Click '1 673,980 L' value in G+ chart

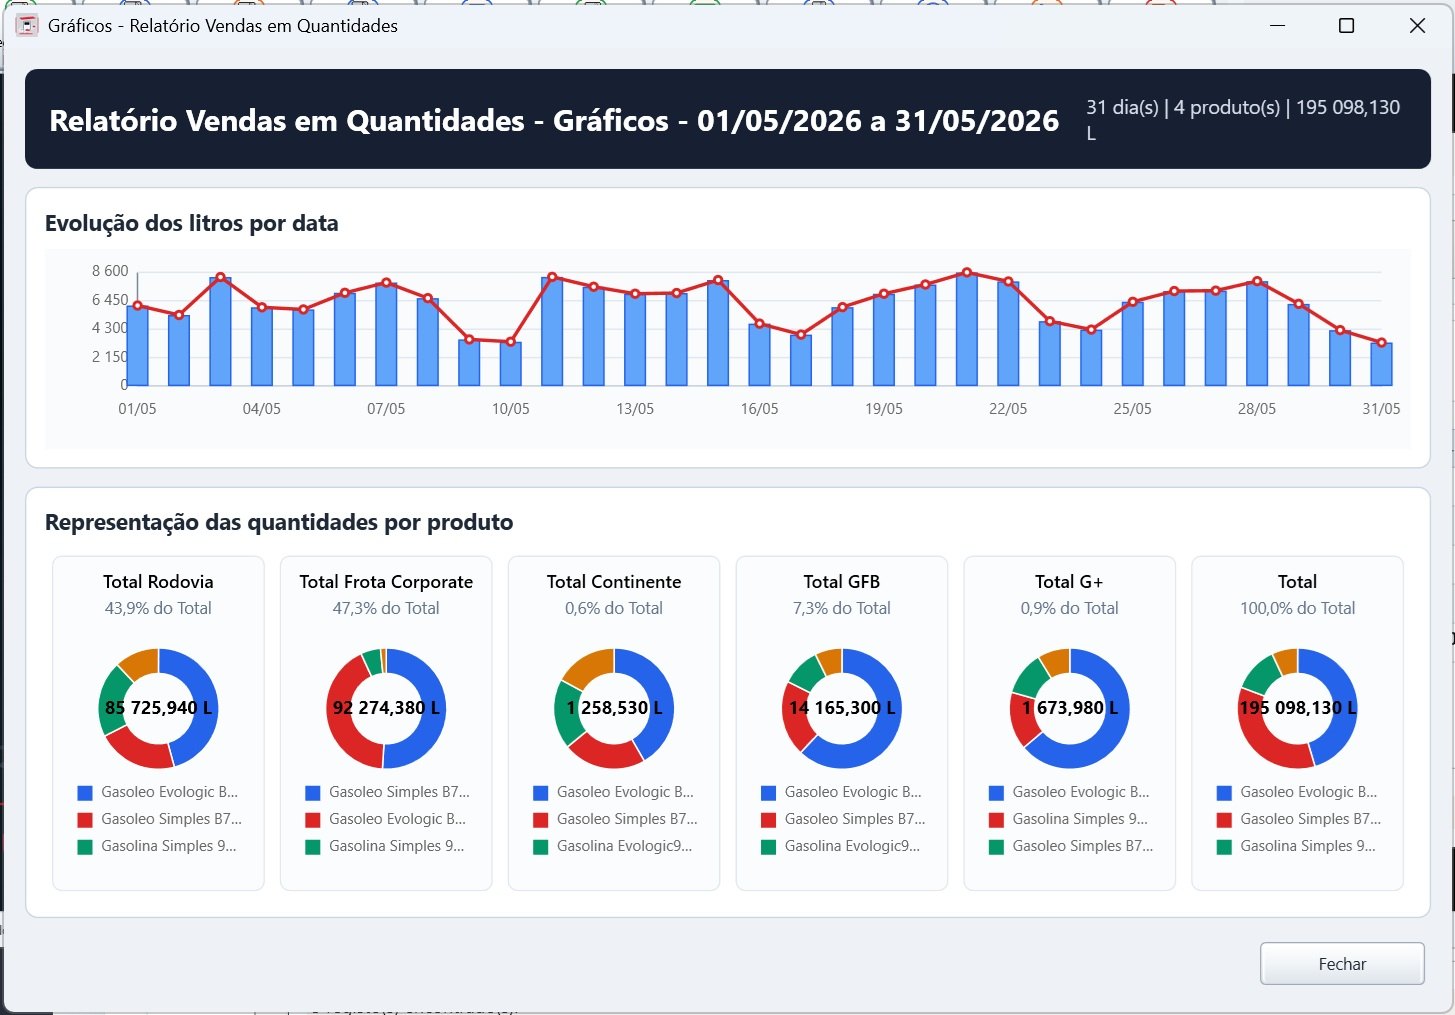pyautogui.click(x=1070, y=708)
